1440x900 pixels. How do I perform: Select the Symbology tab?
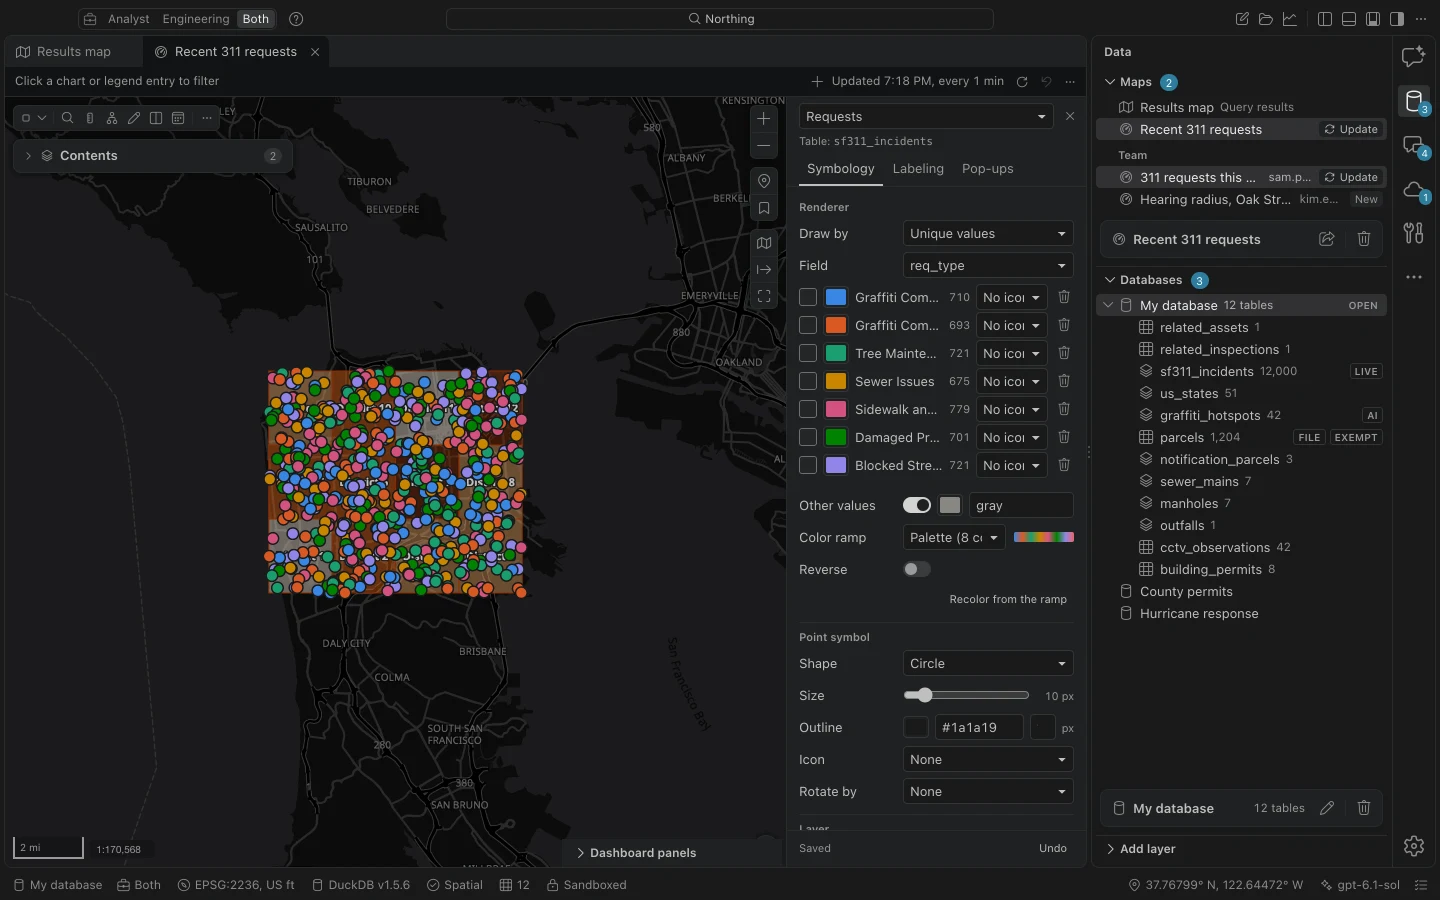tap(841, 169)
